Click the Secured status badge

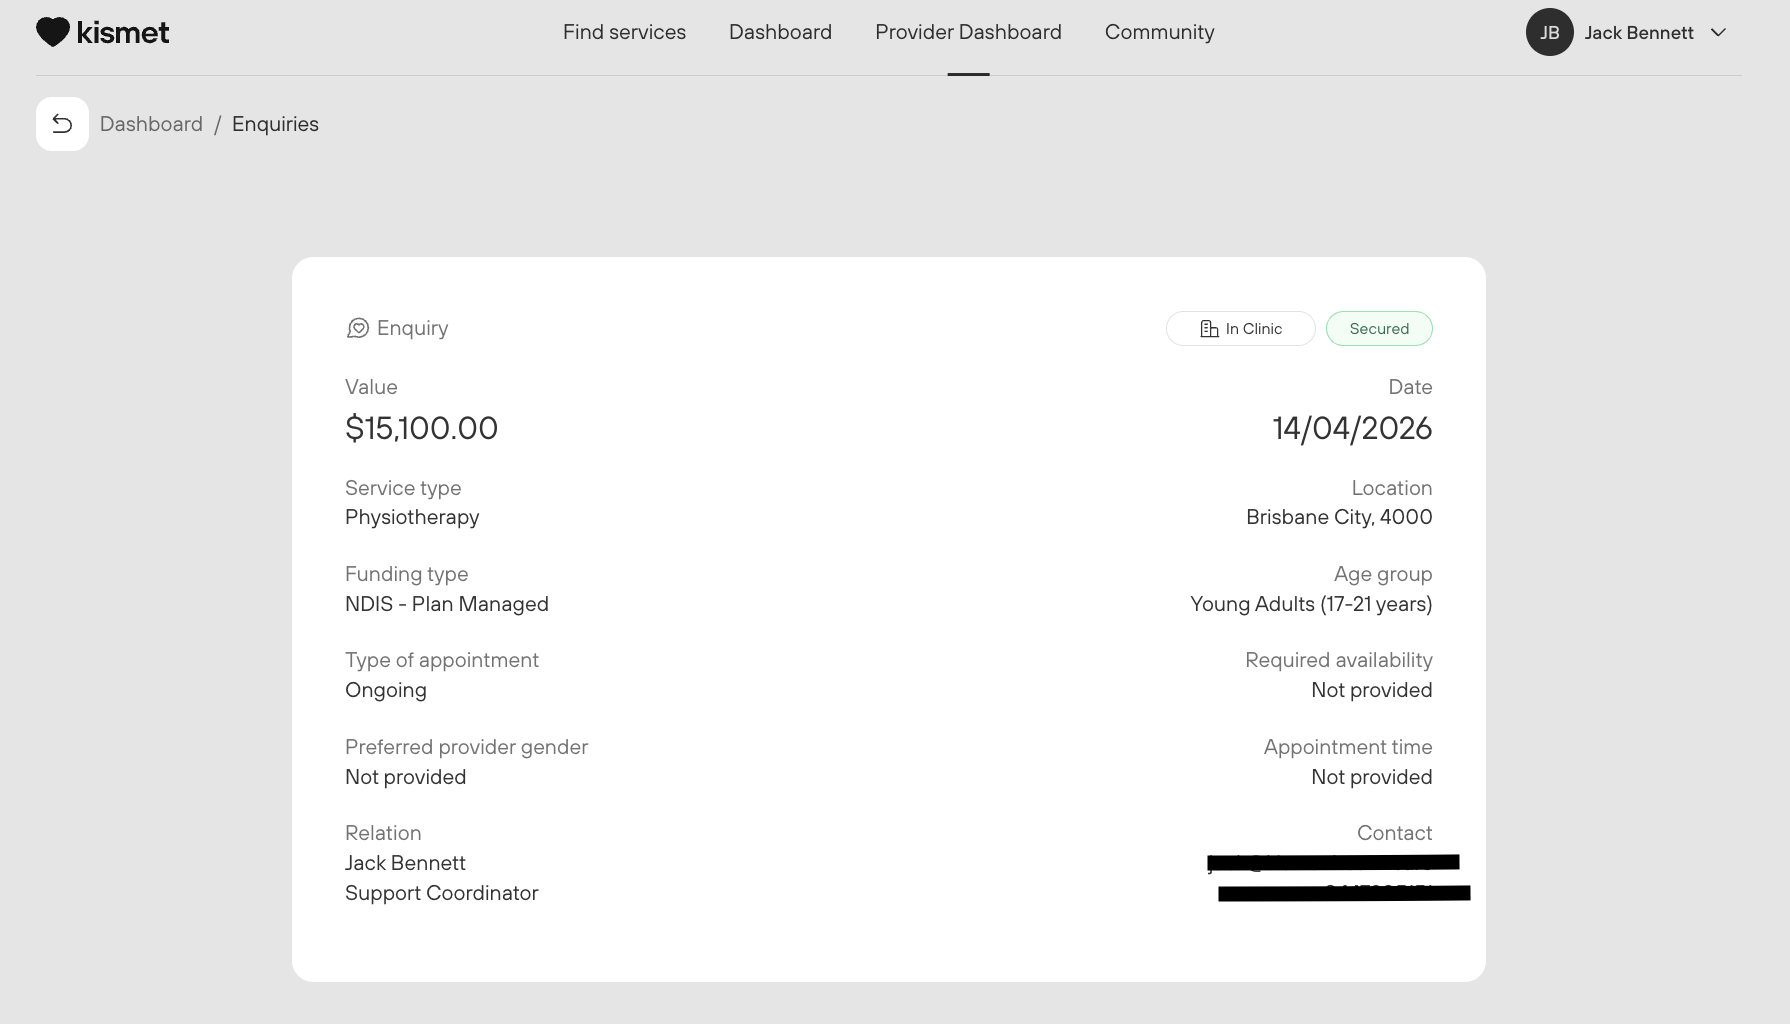[1379, 329]
